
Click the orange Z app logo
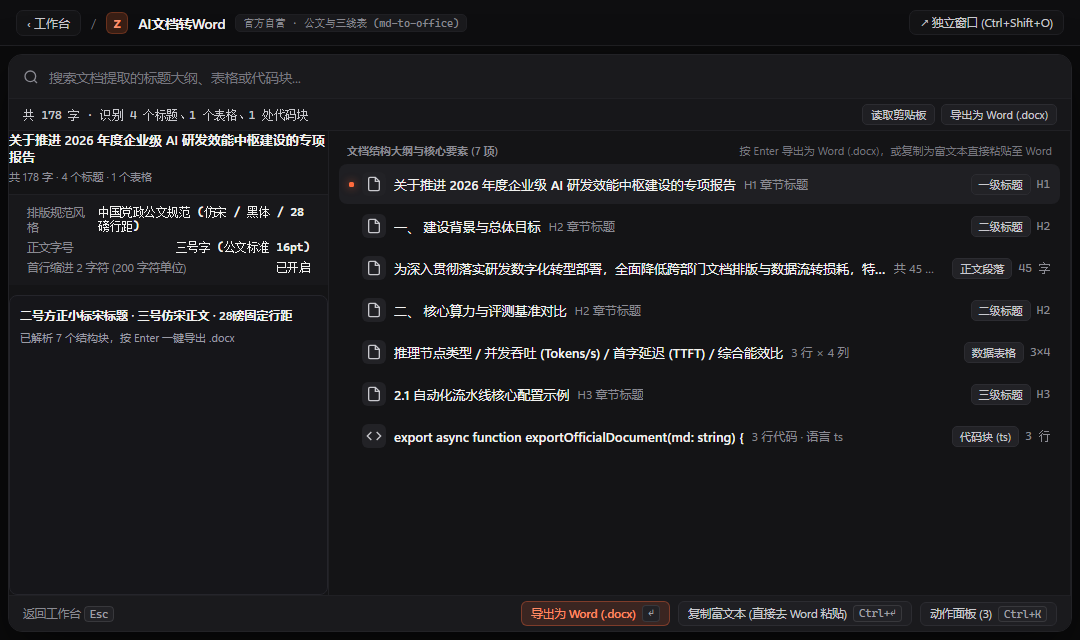[x=117, y=23]
